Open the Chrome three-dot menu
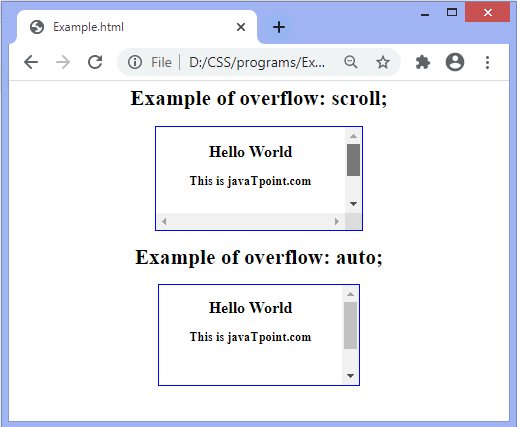 pyautogui.click(x=487, y=62)
